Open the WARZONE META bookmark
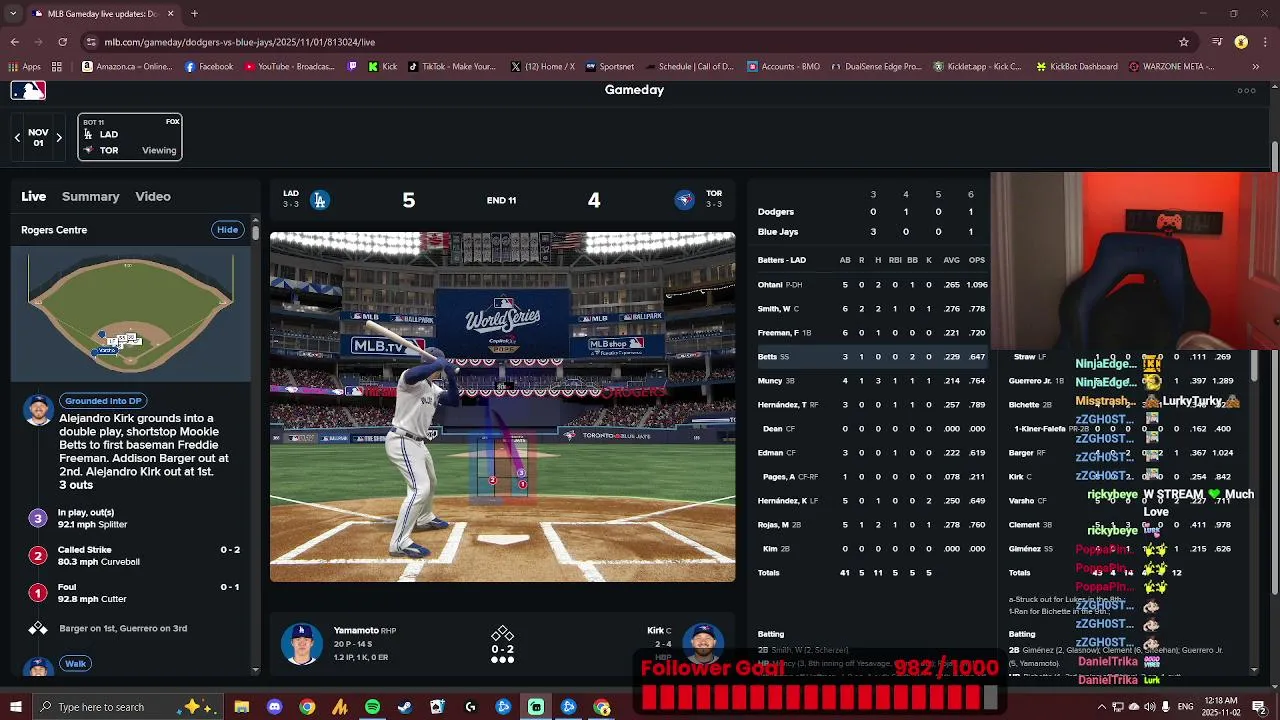1280x720 pixels. 1171,67
